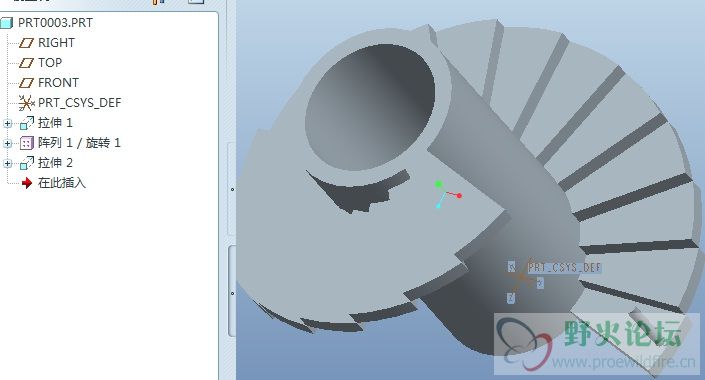The width and height of the screenshot is (705, 380).
Task: Expand the 阵列 1 / 旋转 1 node
Action: (x=7, y=143)
